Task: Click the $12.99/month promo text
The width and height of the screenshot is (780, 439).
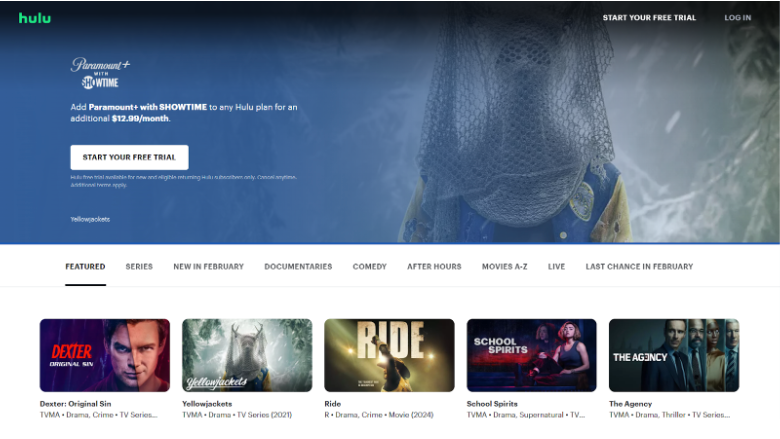Action: pyautogui.click(x=140, y=118)
